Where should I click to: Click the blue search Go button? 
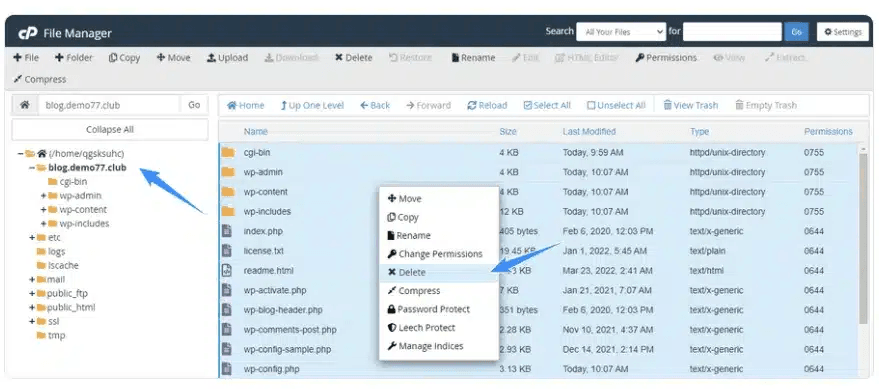[x=797, y=32]
